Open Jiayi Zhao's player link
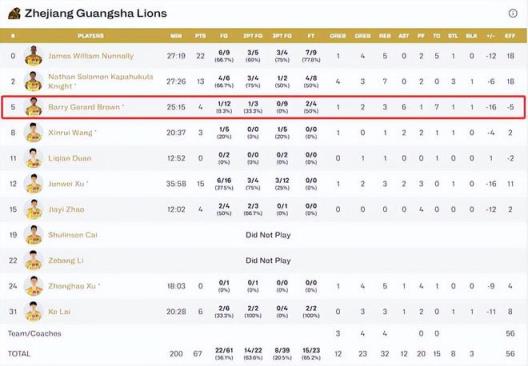This screenshot has width=528, height=366. coord(66,209)
